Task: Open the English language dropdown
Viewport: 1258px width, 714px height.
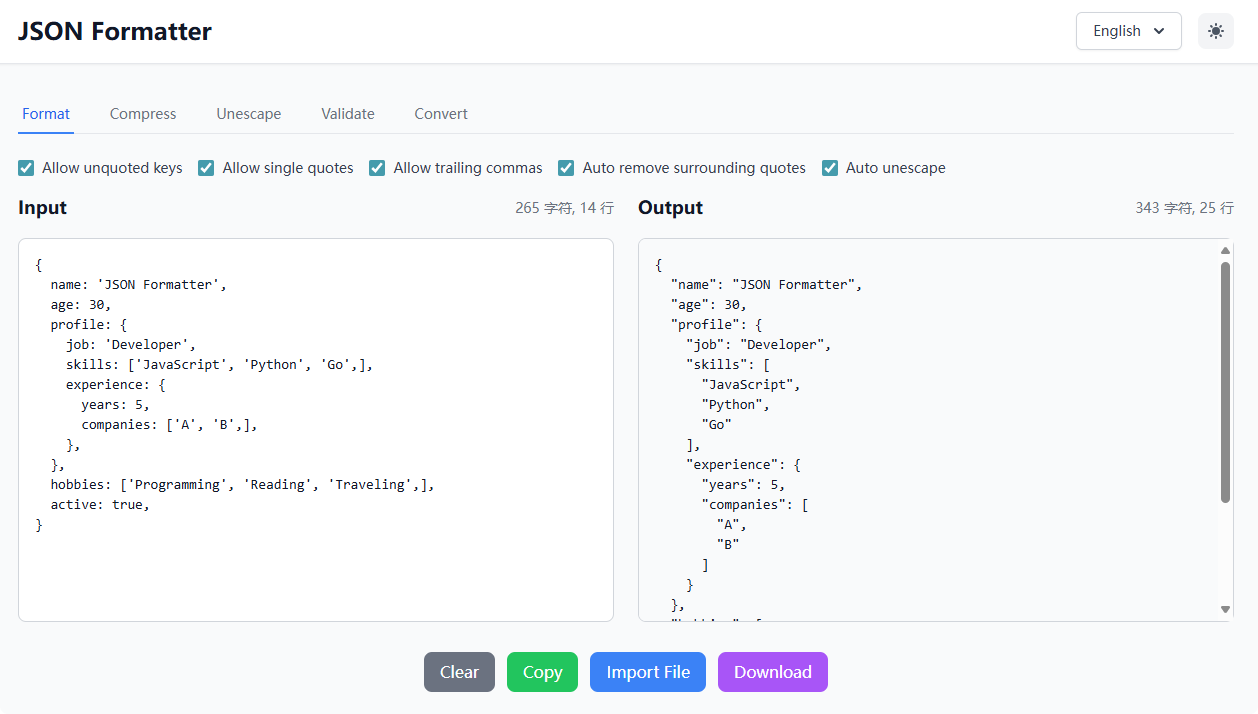Action: pos(1128,31)
